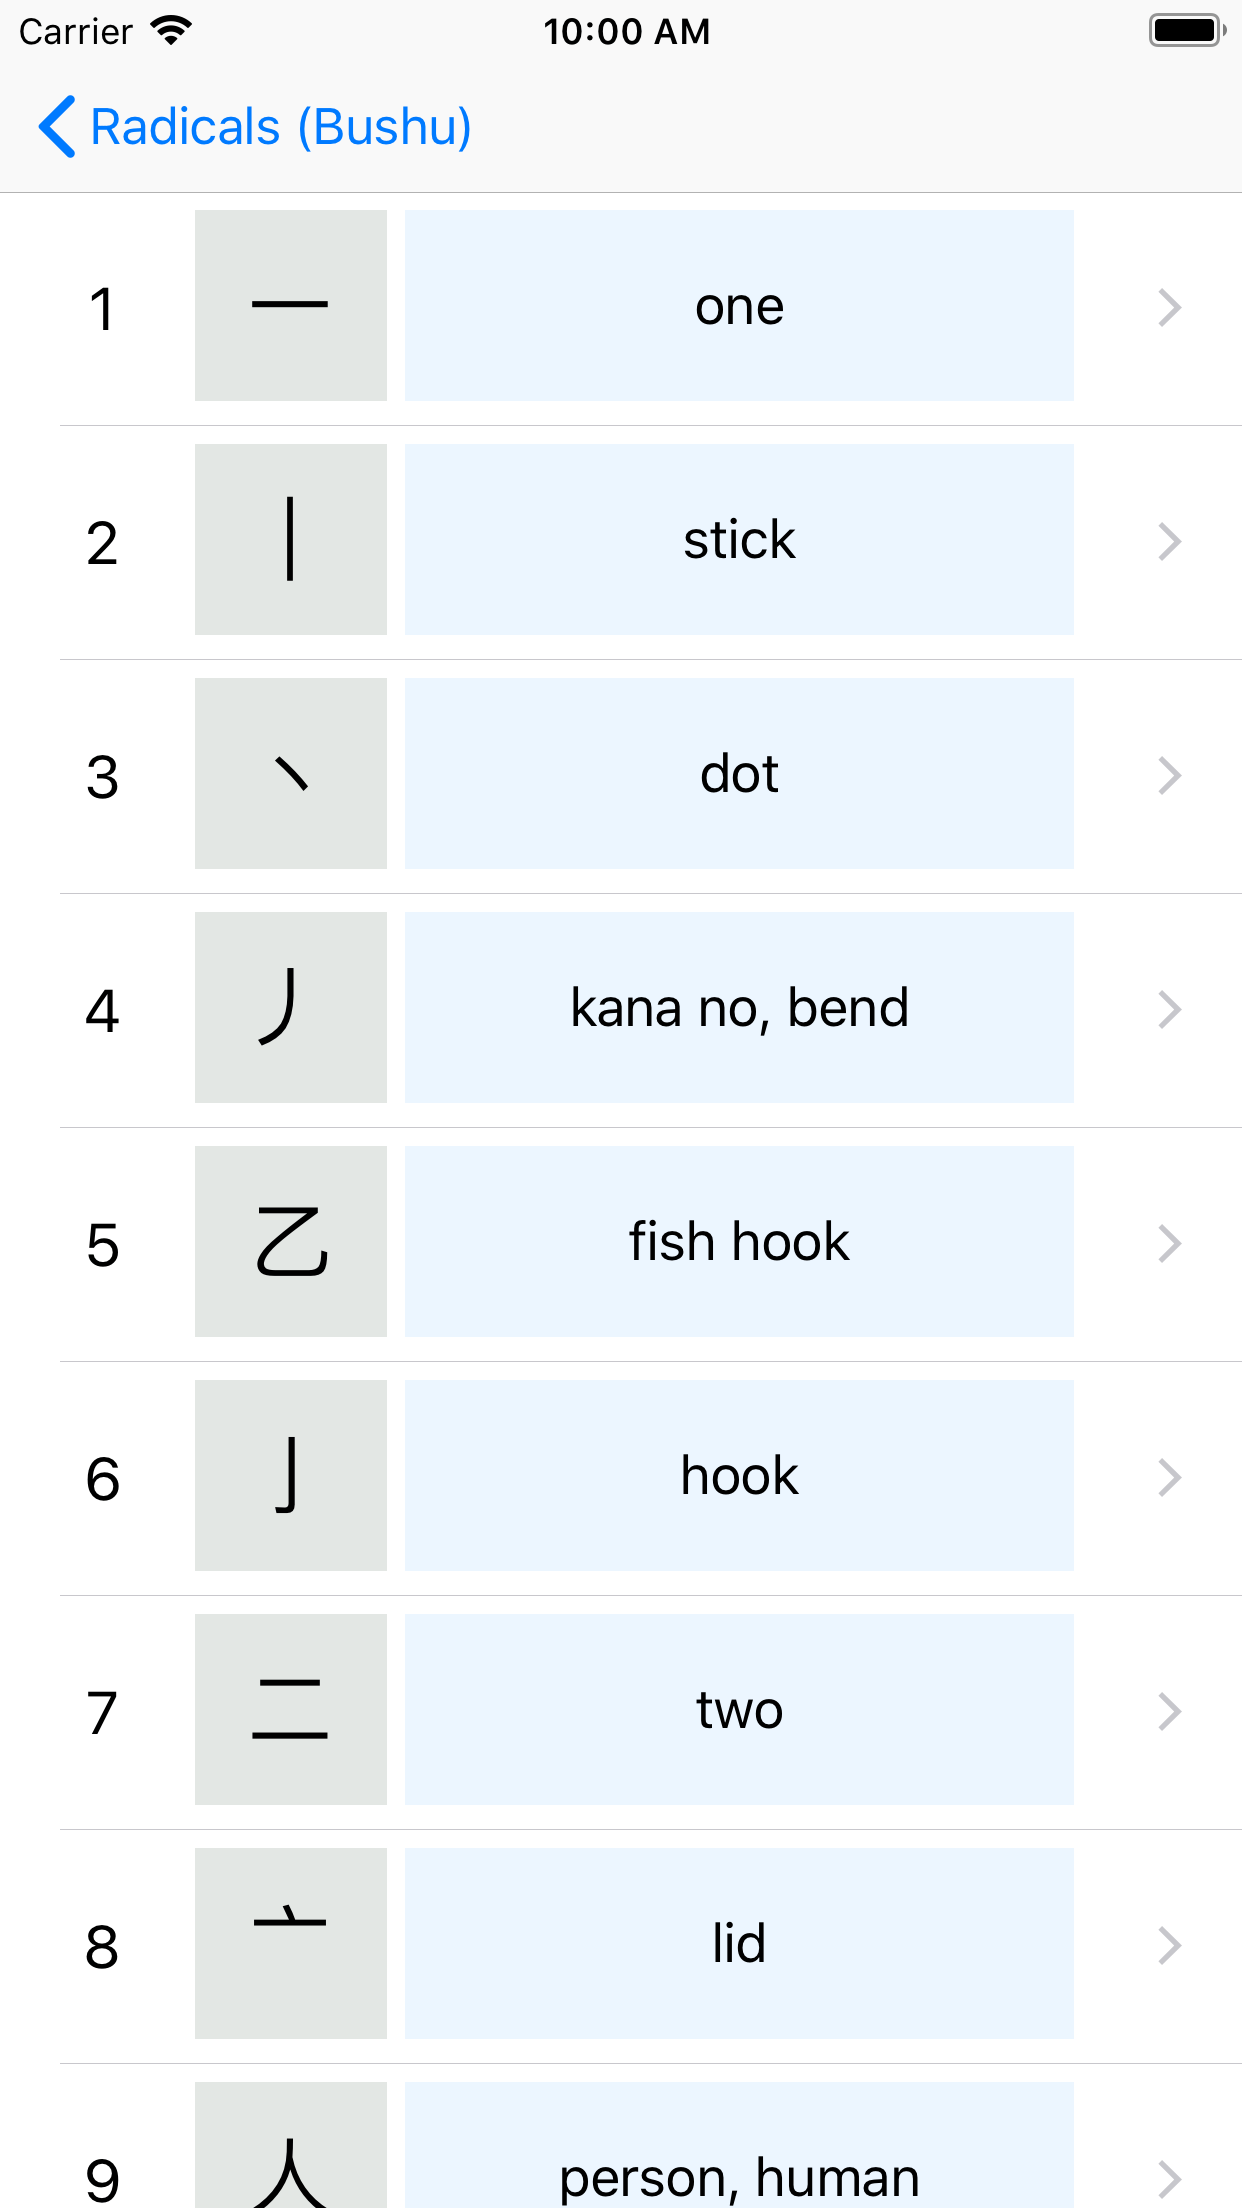Image resolution: width=1242 pixels, height=2208 pixels.
Task: Tap the back arrow chevron icon
Action: [57, 127]
